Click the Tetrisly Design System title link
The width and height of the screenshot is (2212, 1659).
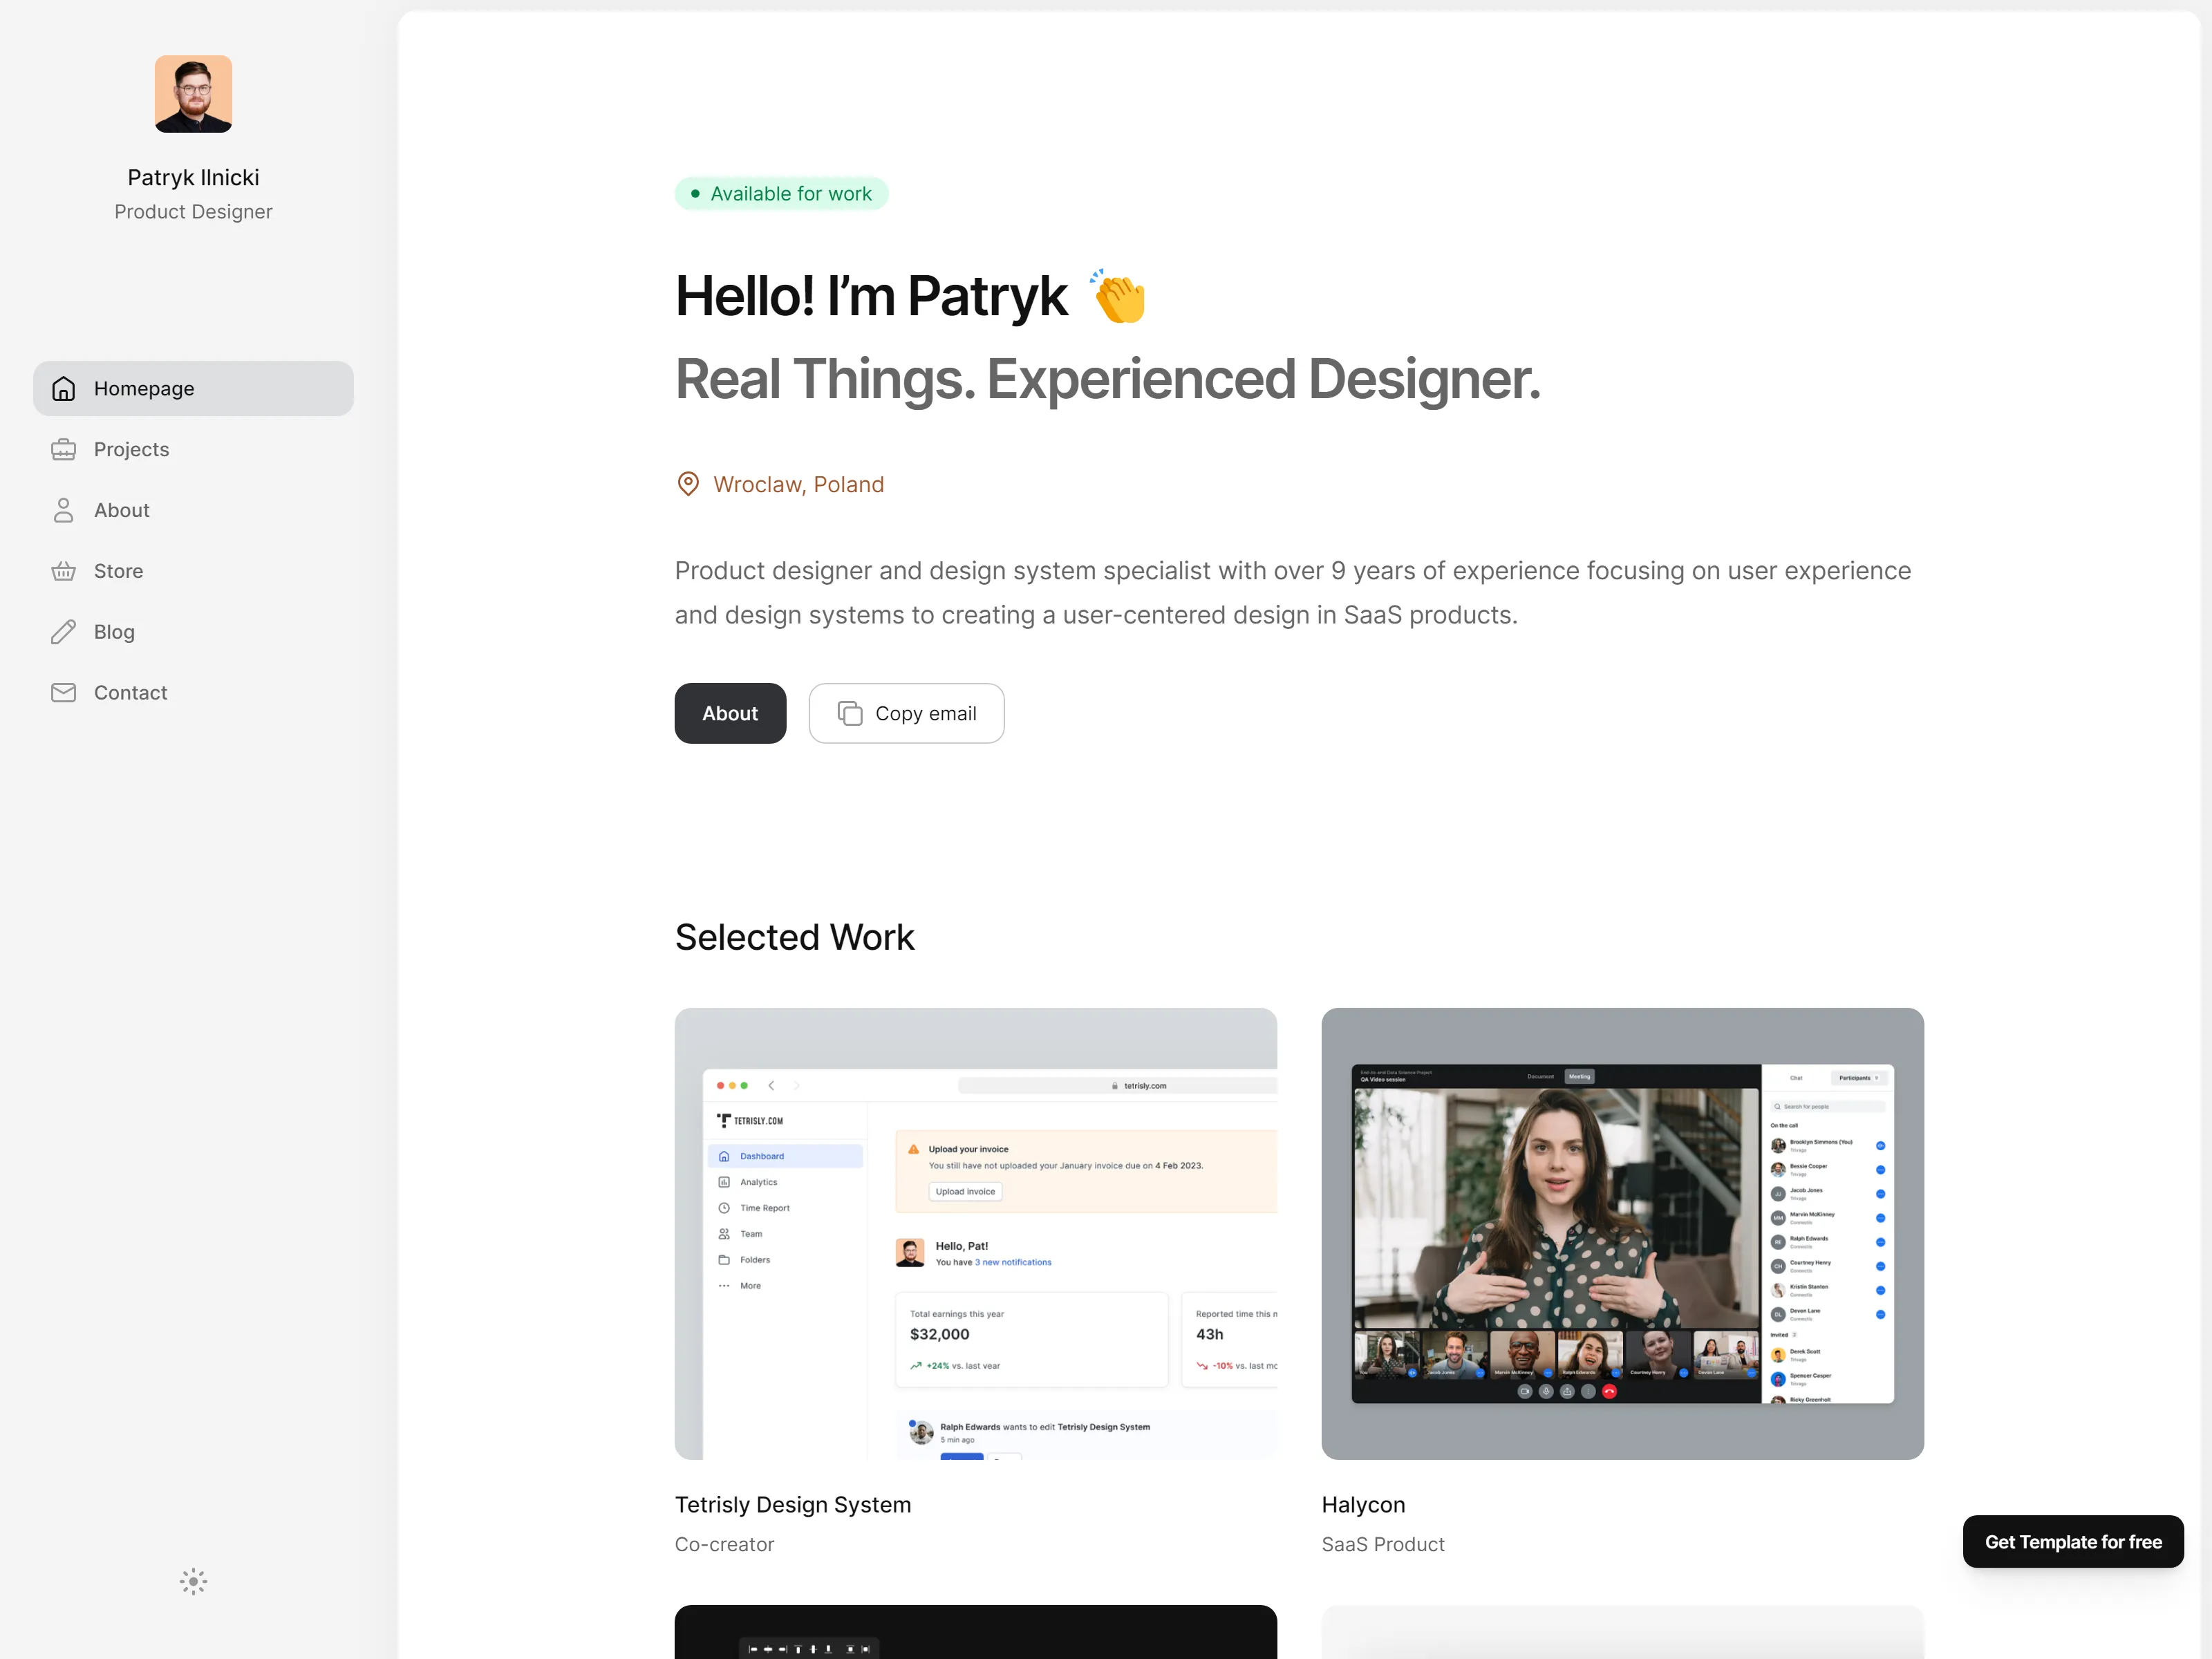click(x=793, y=1504)
